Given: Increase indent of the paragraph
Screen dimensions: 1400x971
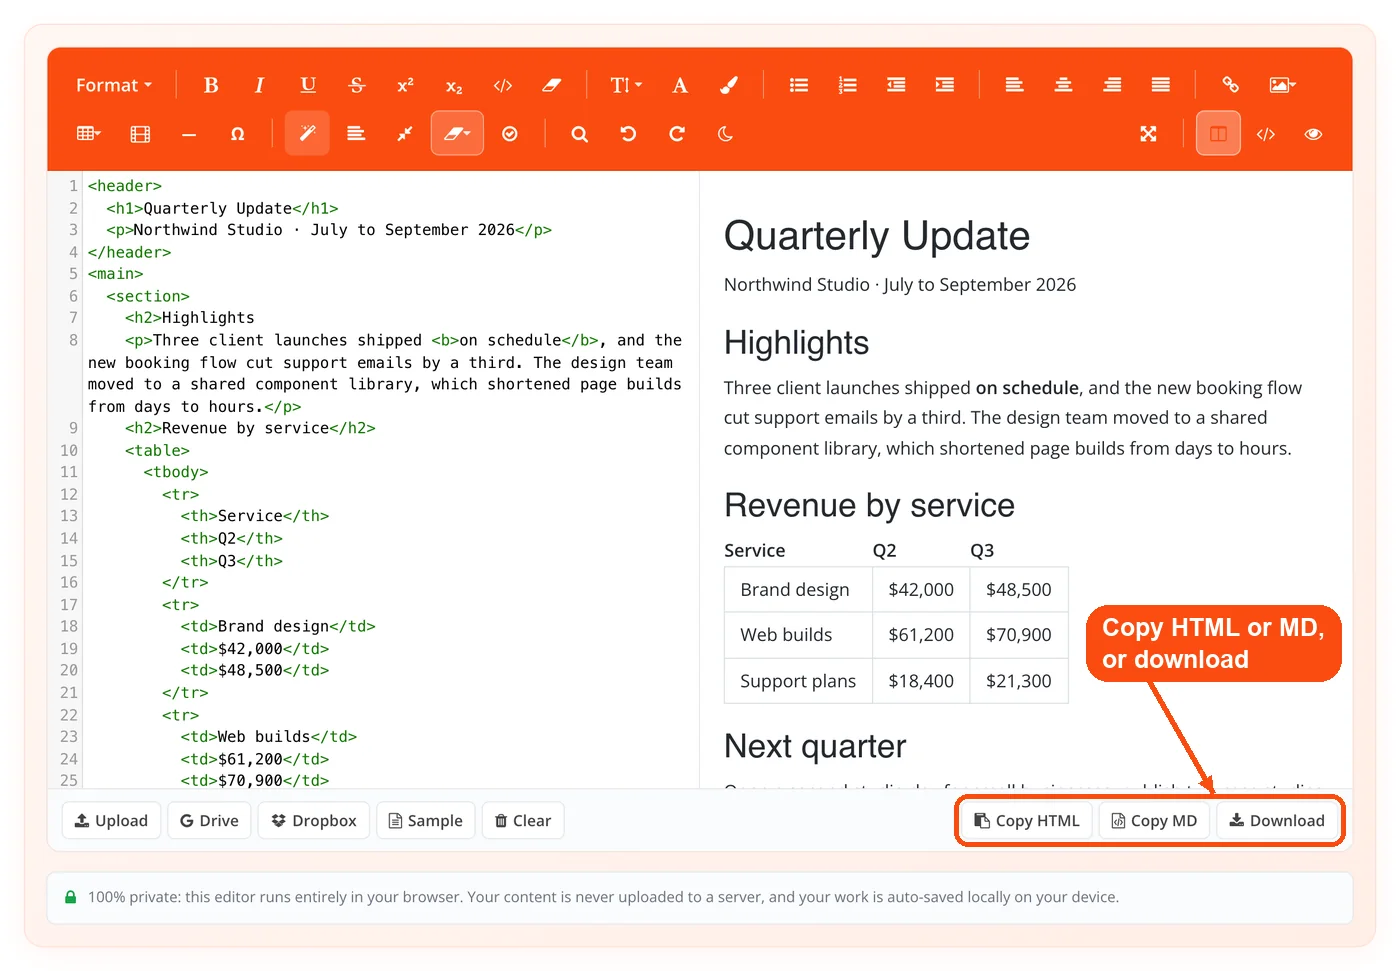Looking at the screenshot, I should point(945,85).
